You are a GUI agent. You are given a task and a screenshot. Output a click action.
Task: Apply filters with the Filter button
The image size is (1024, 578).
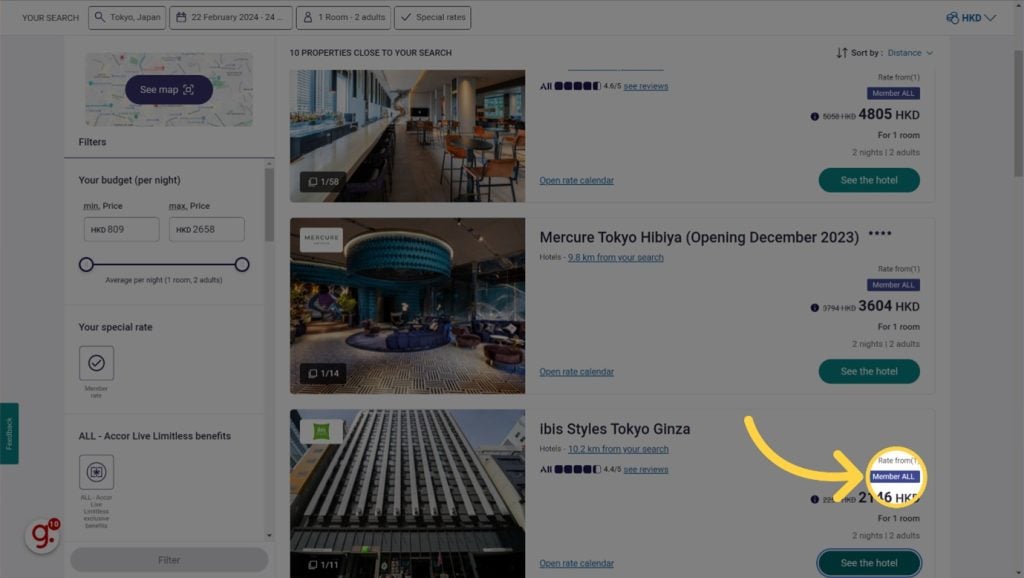point(169,560)
